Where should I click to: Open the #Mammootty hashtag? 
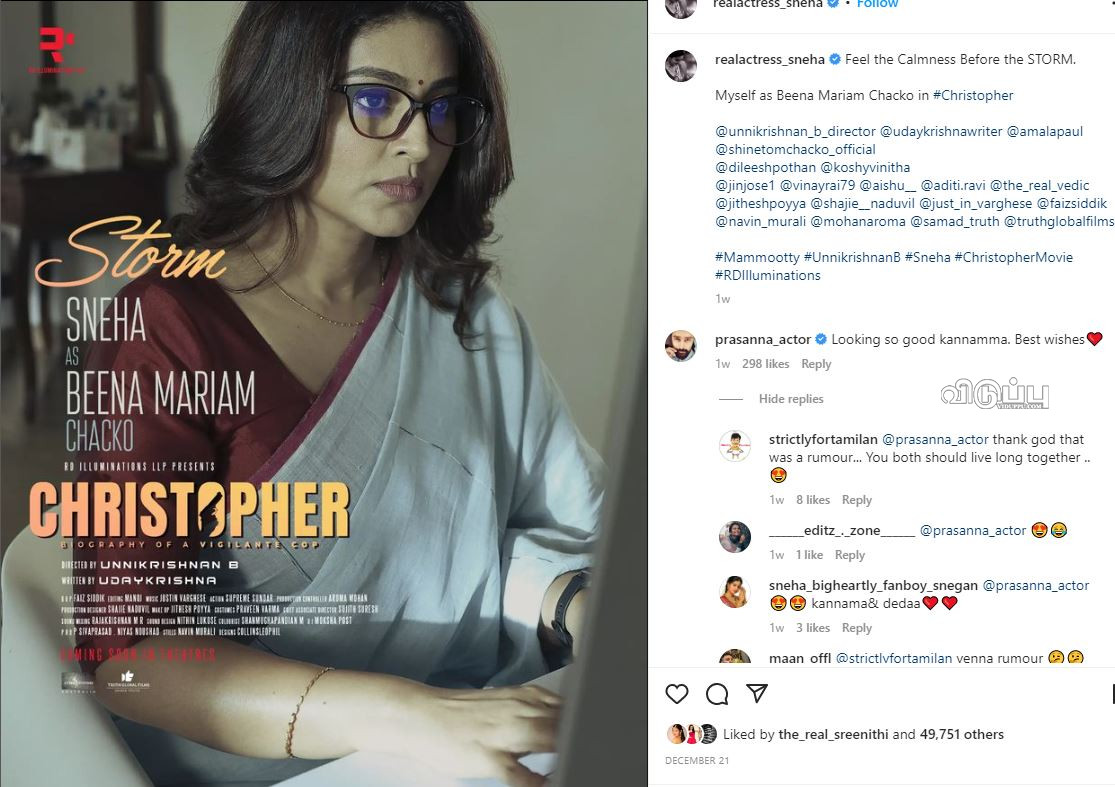click(x=757, y=257)
